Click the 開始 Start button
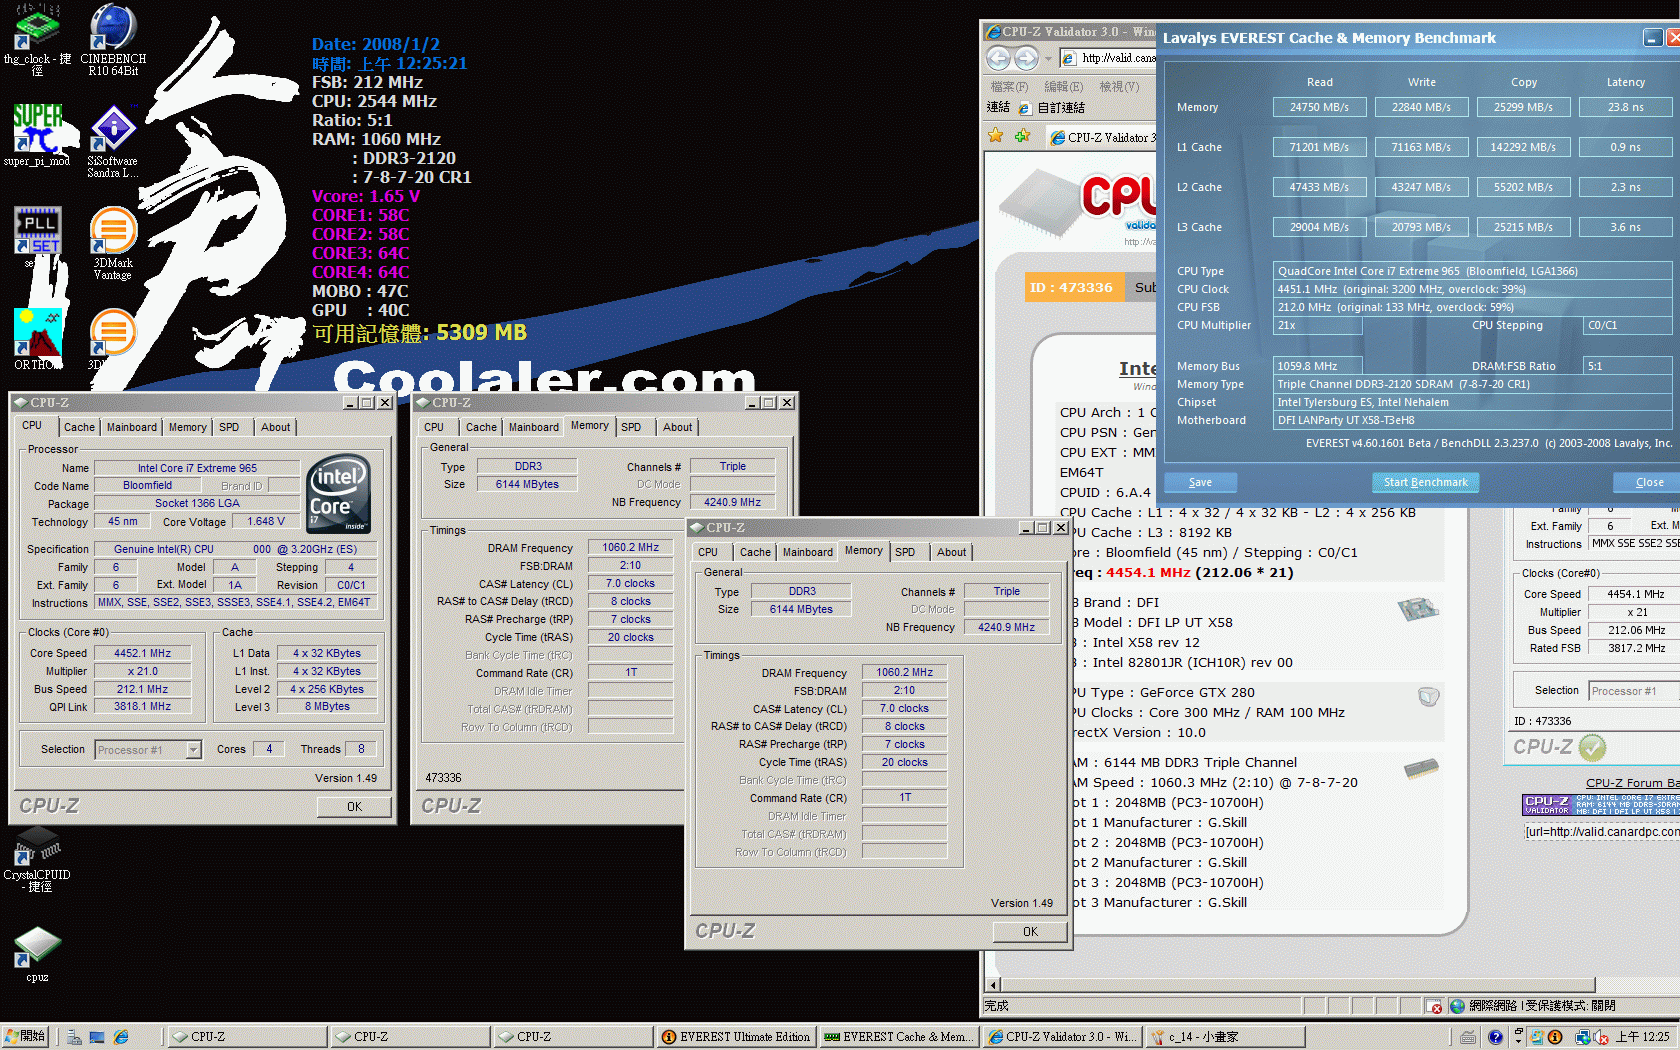The image size is (1680, 1050). pos(26,1037)
